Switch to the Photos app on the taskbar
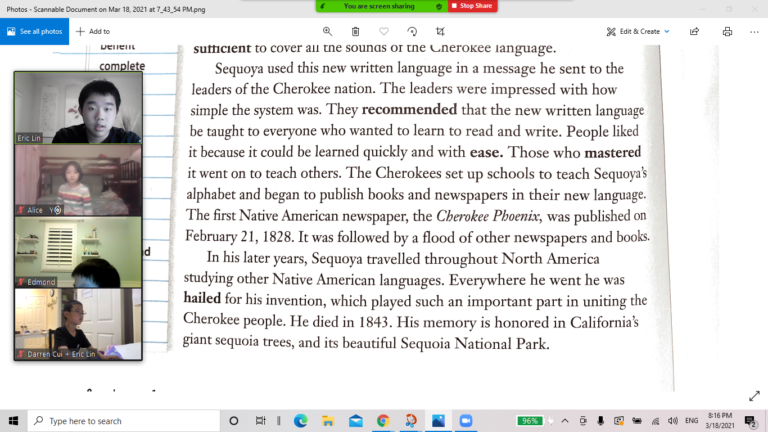Screen dimensions: 768x432 click(x=438, y=421)
